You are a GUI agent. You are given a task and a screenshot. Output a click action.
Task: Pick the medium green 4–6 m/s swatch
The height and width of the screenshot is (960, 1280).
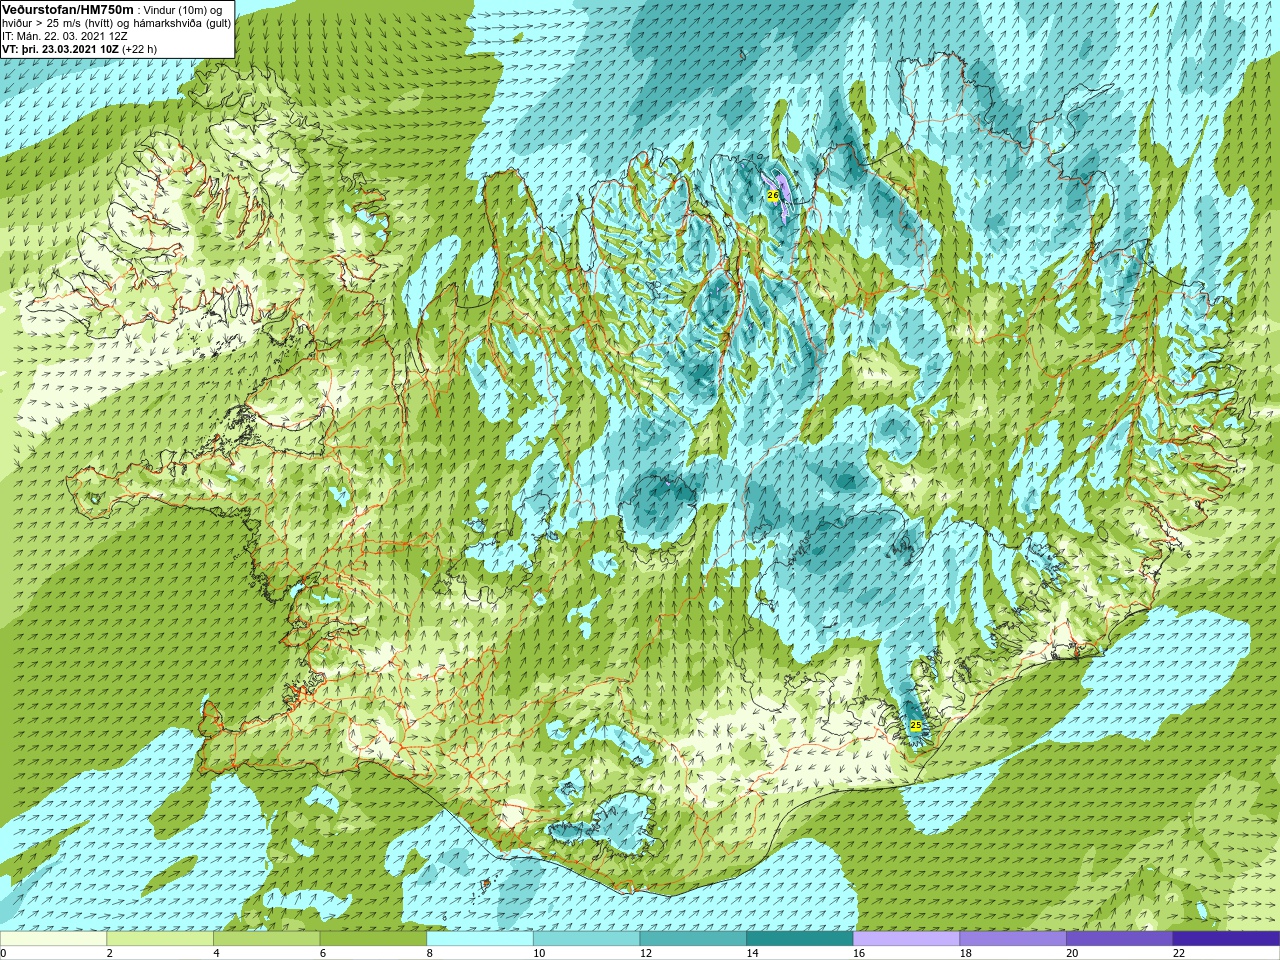pos(267,939)
